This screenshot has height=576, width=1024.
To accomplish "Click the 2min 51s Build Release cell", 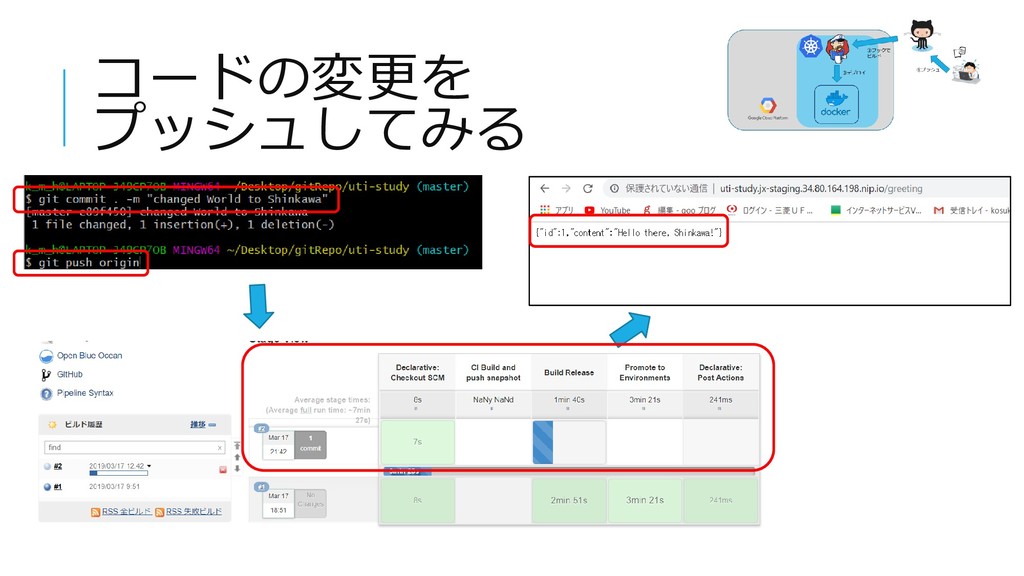I will click(569, 500).
